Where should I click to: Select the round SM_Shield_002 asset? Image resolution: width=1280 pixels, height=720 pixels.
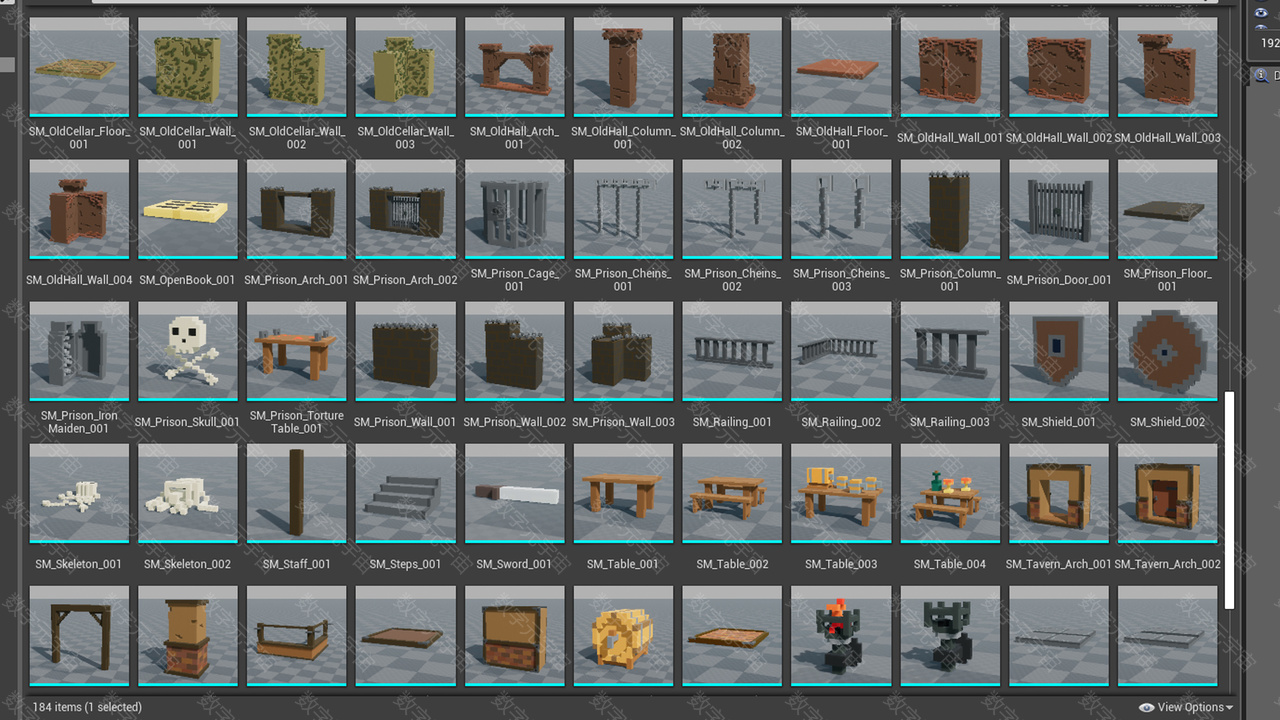click(1168, 351)
